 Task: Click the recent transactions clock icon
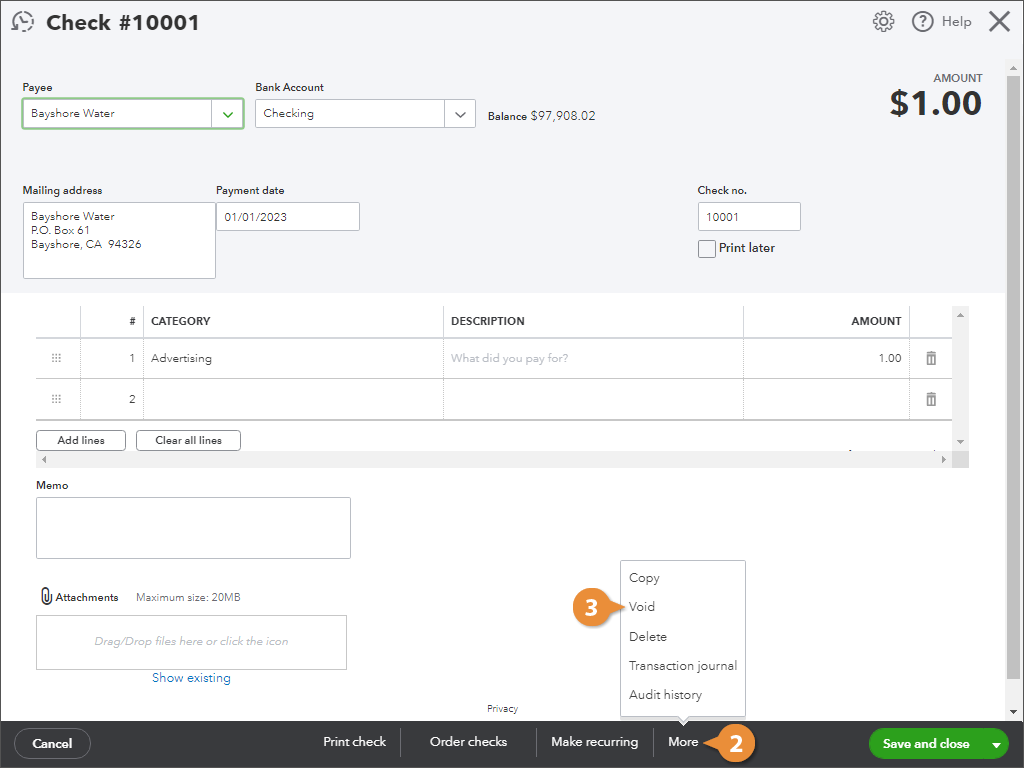coord(22,22)
